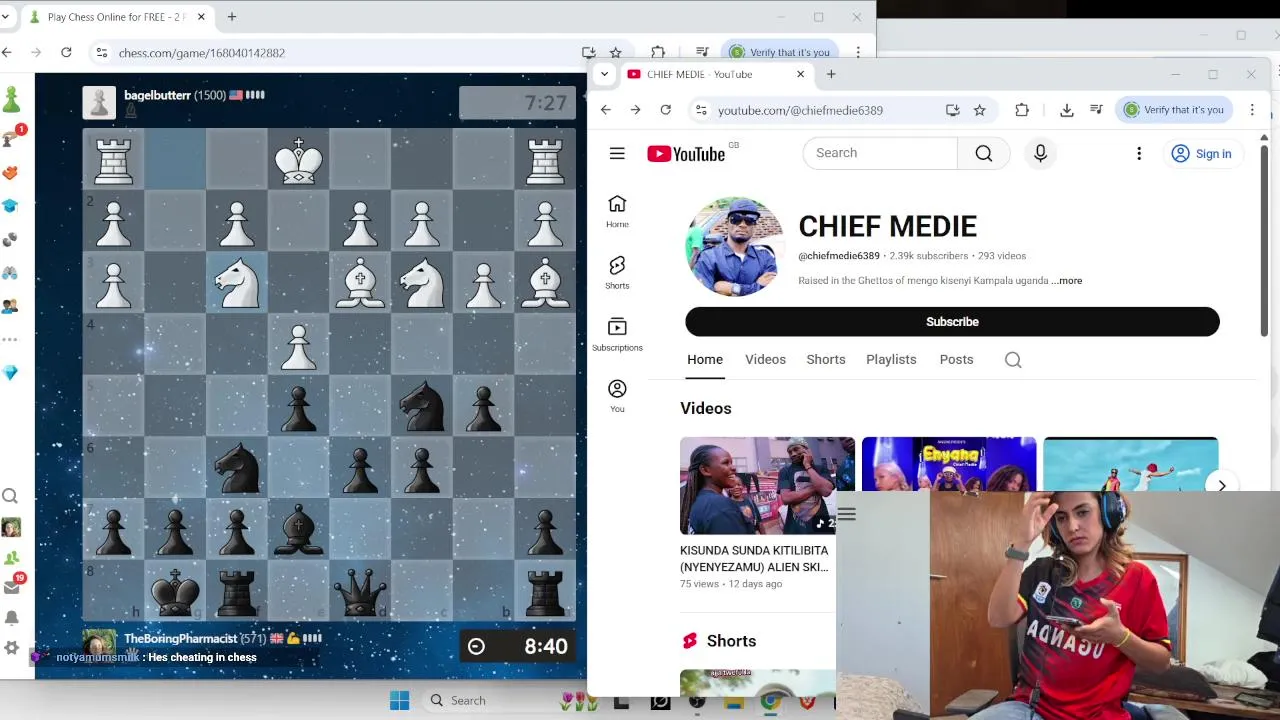Switch to channel Playlists tab
This screenshot has width=1280, height=720.
(x=891, y=360)
